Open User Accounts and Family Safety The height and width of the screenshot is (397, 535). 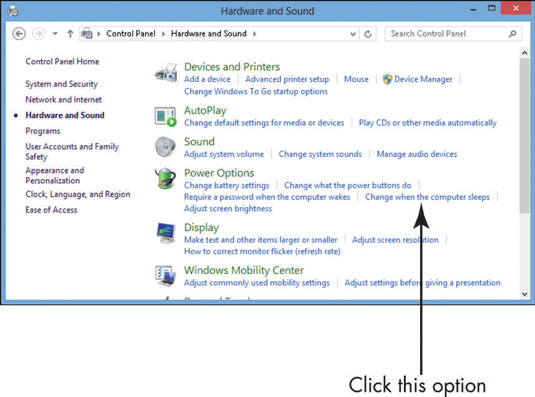coord(72,151)
